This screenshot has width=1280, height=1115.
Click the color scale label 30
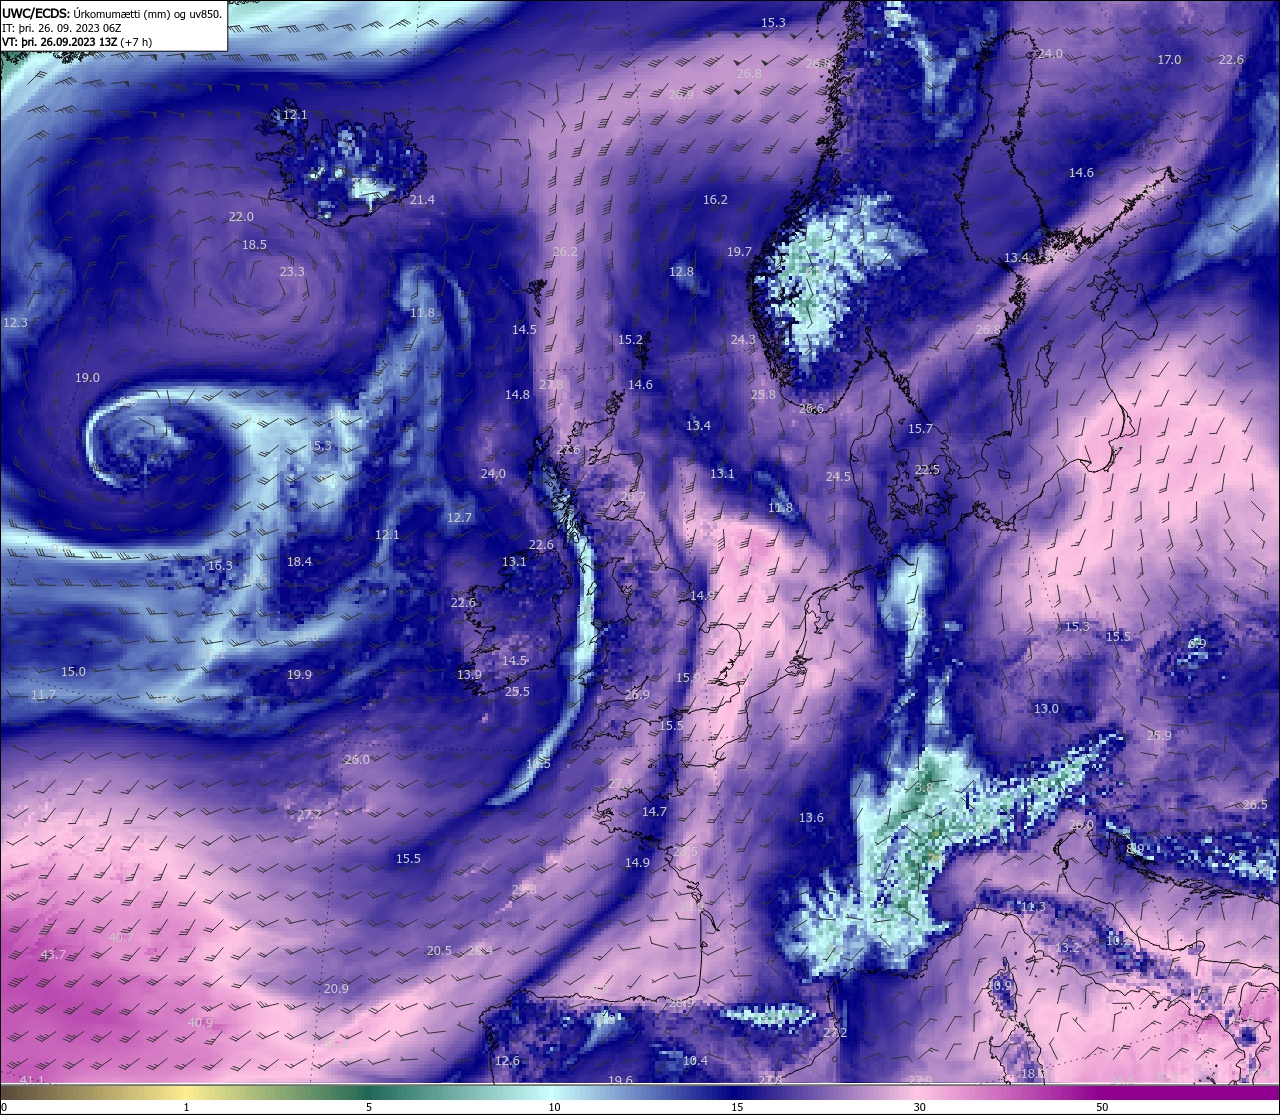click(x=919, y=1107)
